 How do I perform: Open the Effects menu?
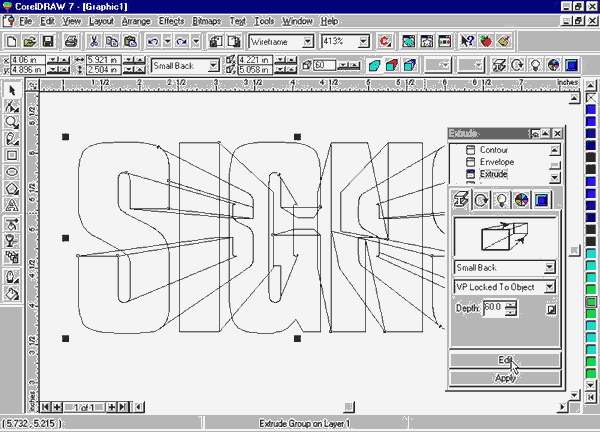coord(171,21)
